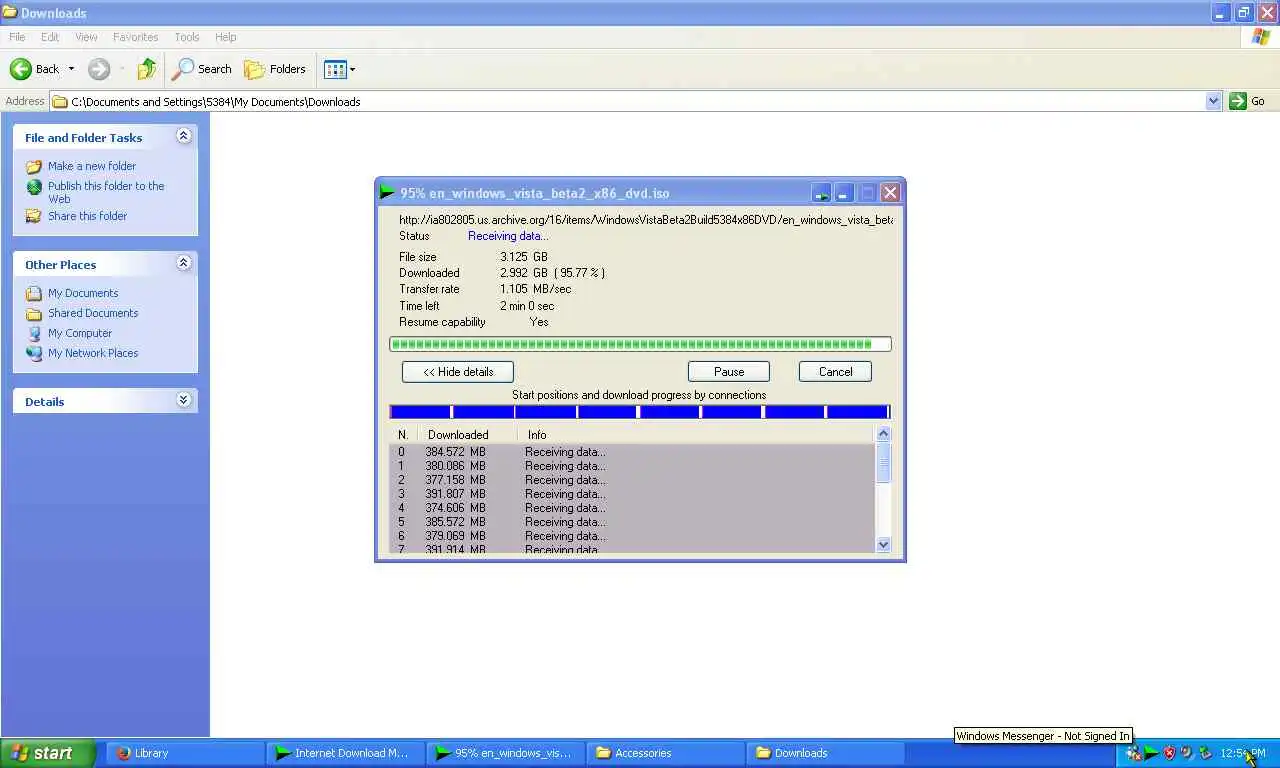Click the connections list scrollbar thumb
This screenshot has width=1280, height=768.
click(x=883, y=462)
